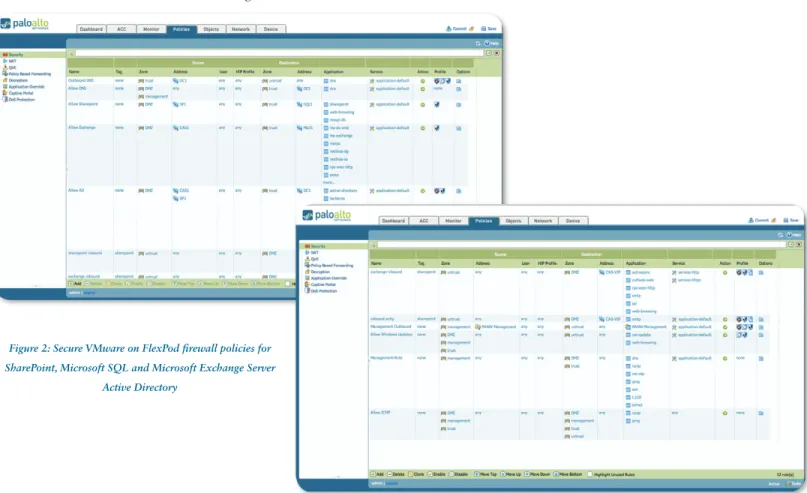Click Move Bottom in front window toolbar

[568, 474]
